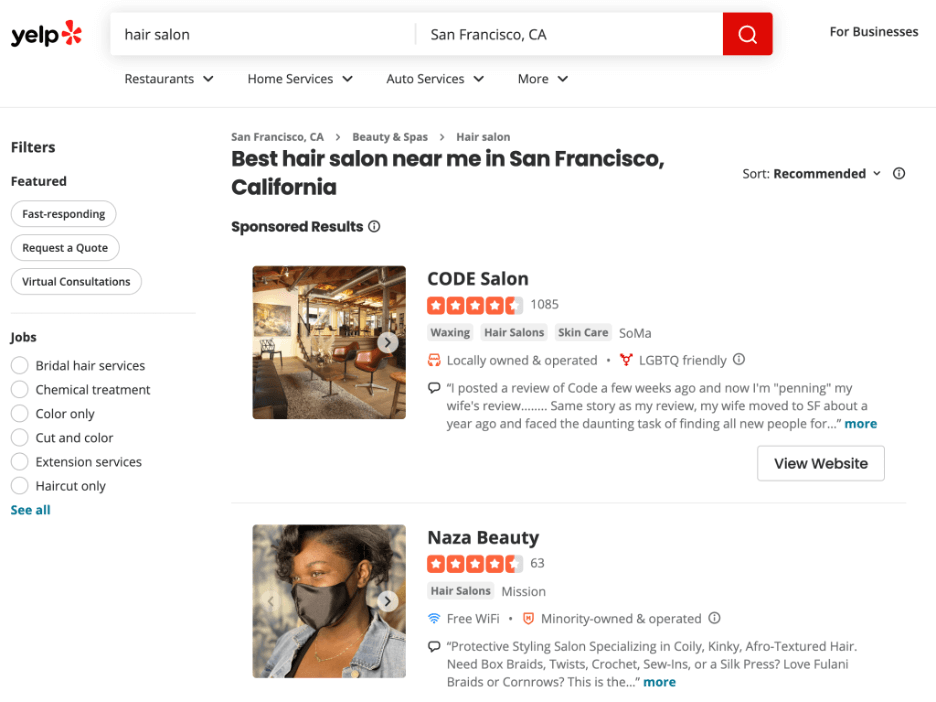Click Beauty & Spas breadcrumb
The image size is (936, 702).
pos(390,137)
